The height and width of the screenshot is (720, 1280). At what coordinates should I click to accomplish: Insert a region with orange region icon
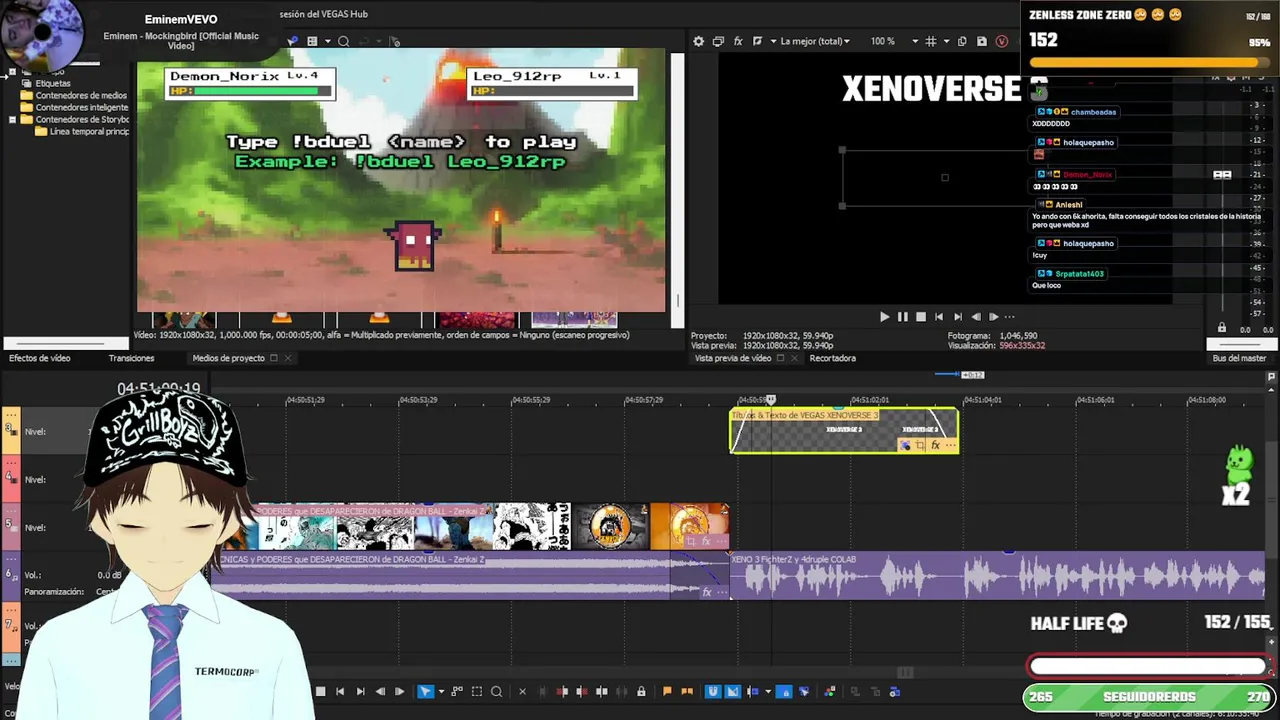tap(686, 691)
